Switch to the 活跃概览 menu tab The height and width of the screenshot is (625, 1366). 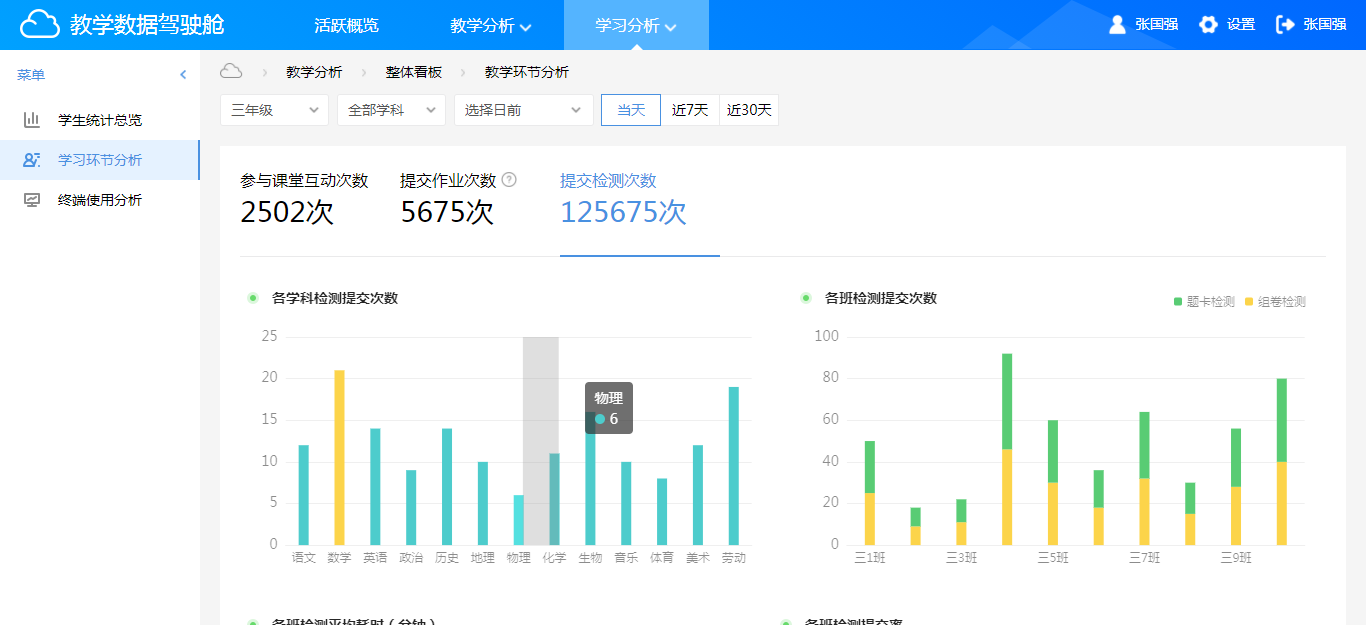tap(346, 25)
